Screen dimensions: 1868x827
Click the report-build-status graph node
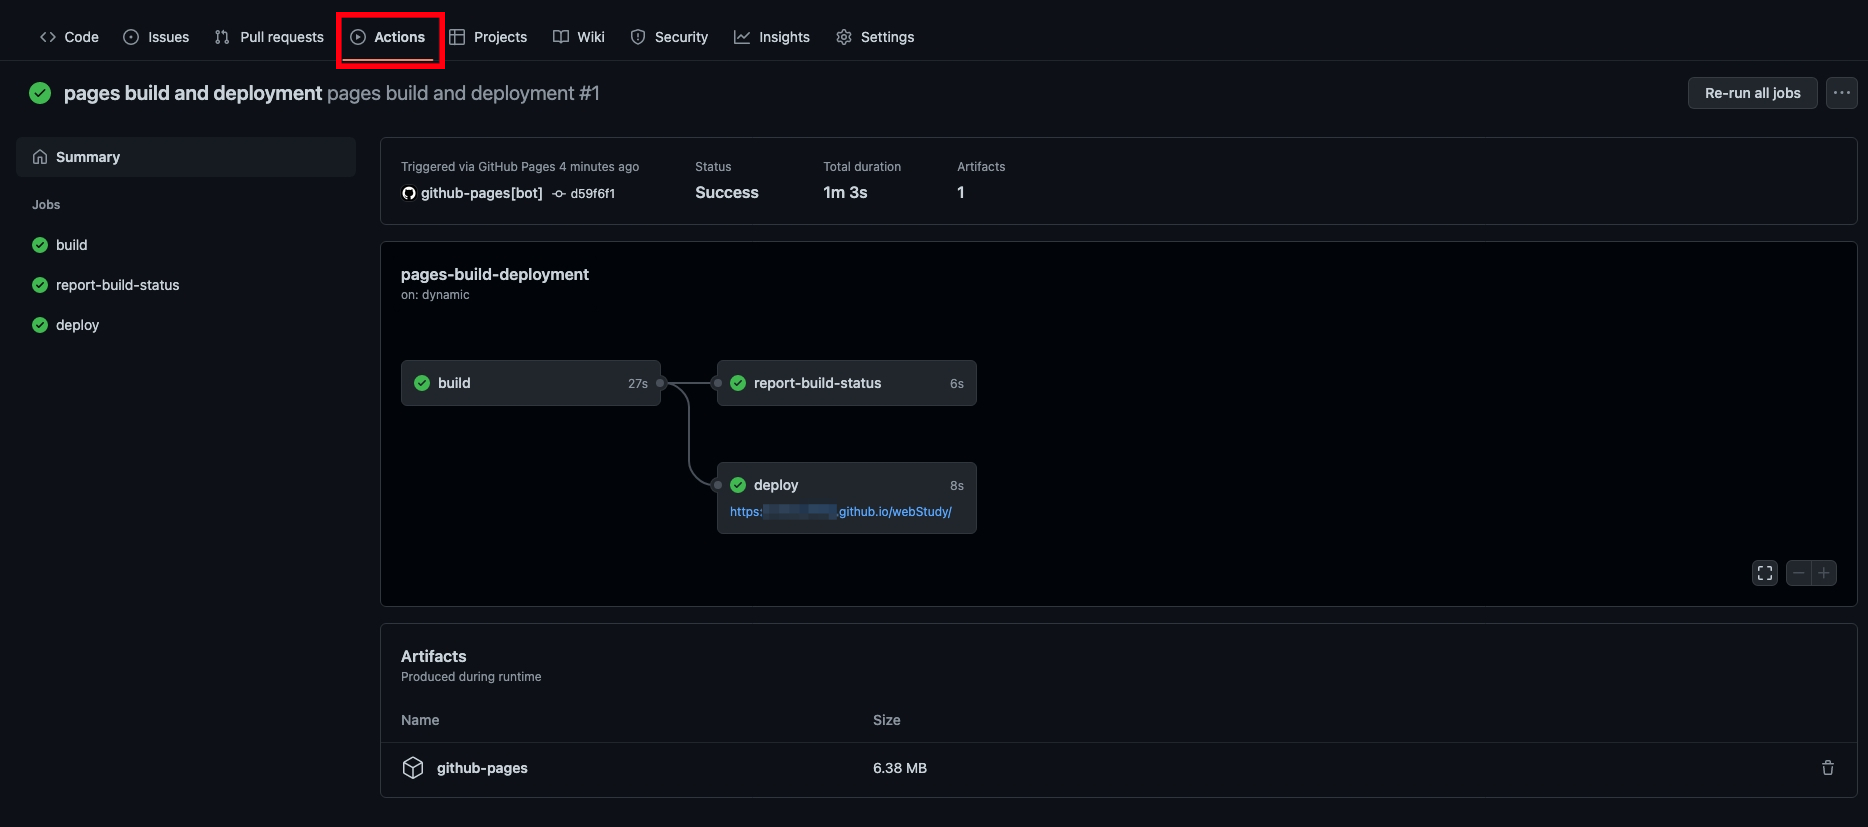(x=847, y=383)
